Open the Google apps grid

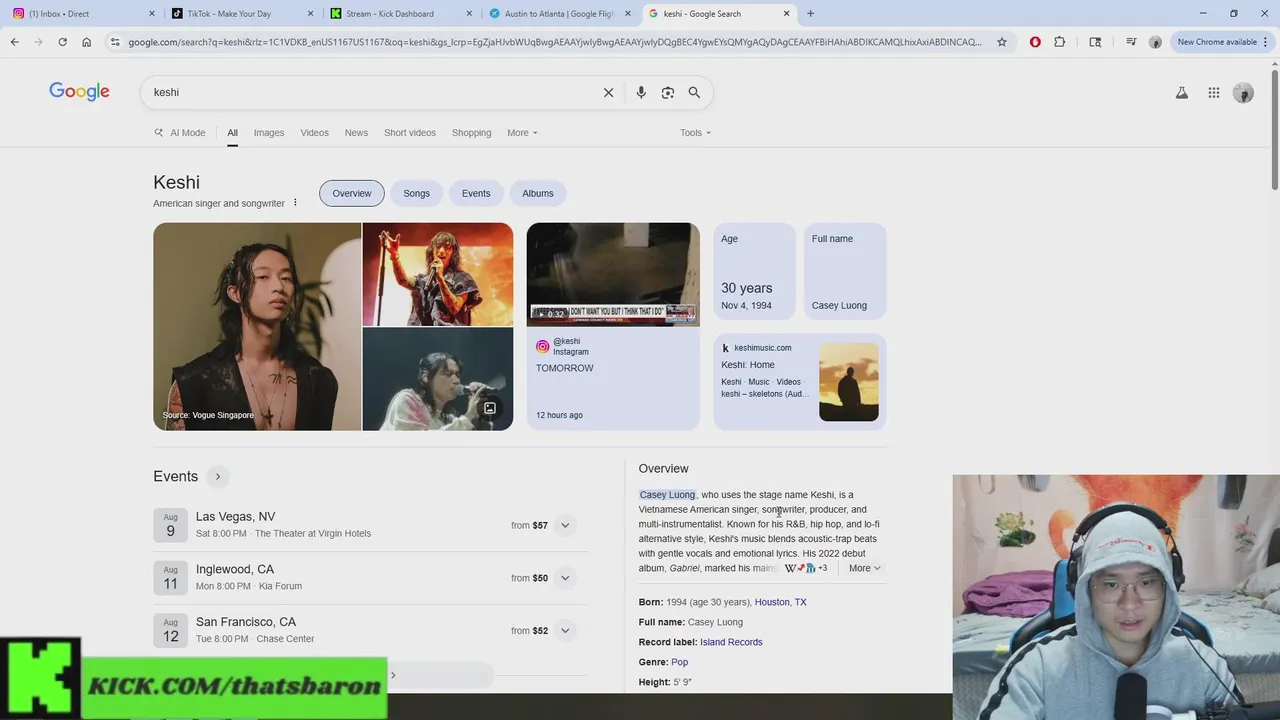[x=1213, y=93]
